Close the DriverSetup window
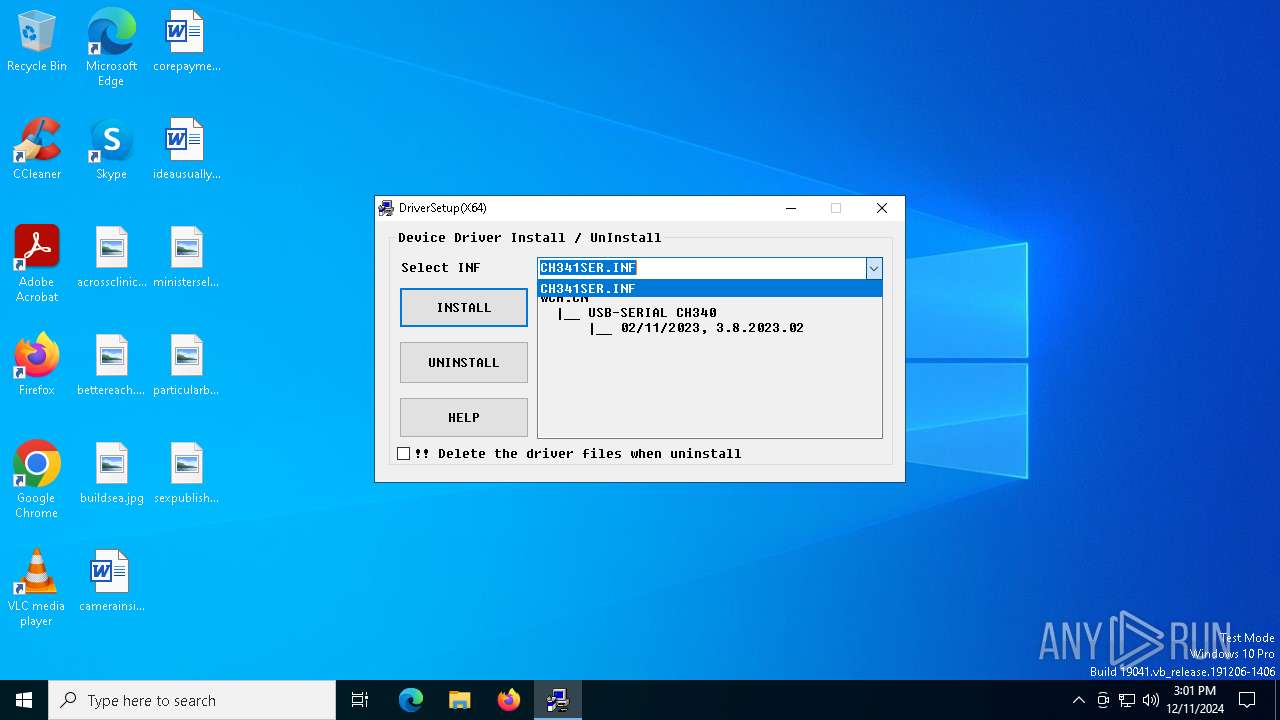The width and height of the screenshot is (1280, 720). (x=881, y=208)
